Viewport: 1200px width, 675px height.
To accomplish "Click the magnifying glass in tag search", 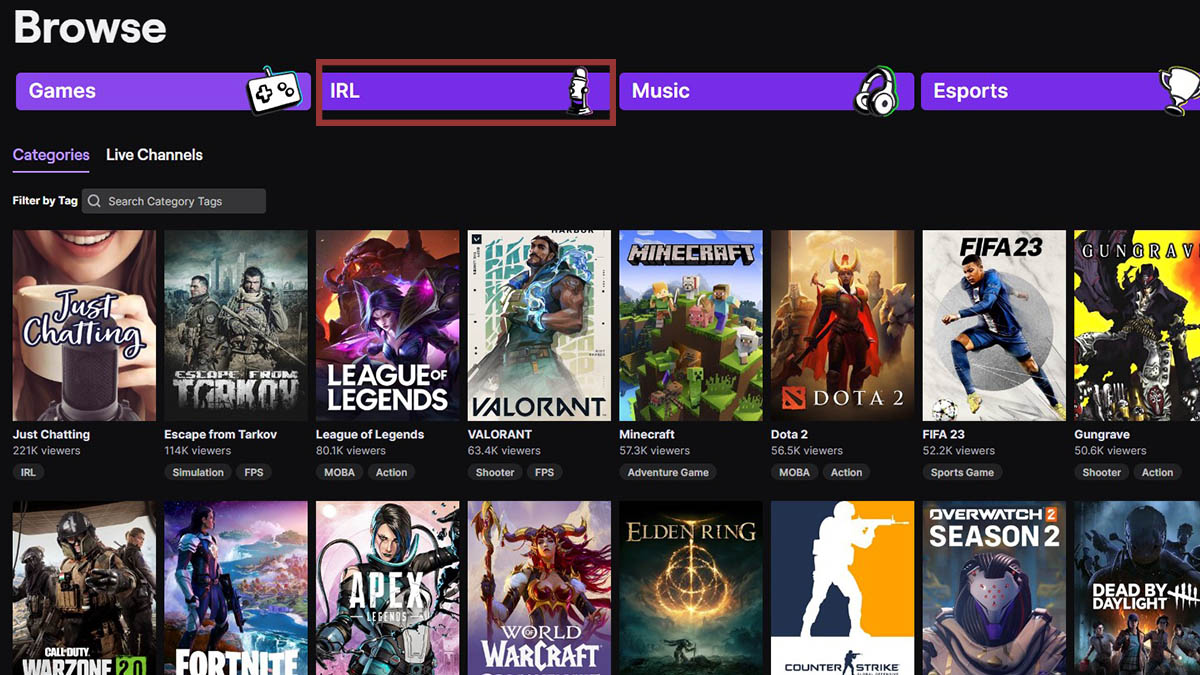I will click(93, 201).
